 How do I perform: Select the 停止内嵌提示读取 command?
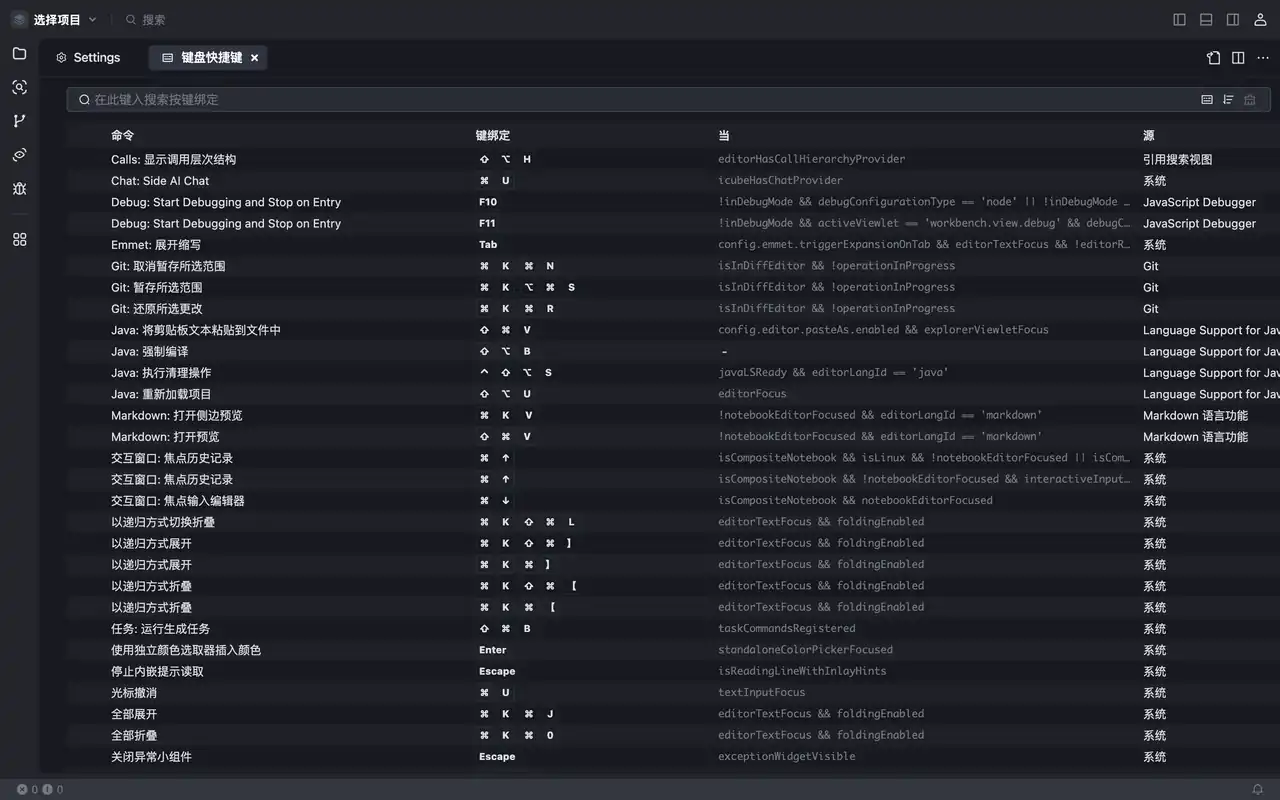[x=157, y=672]
